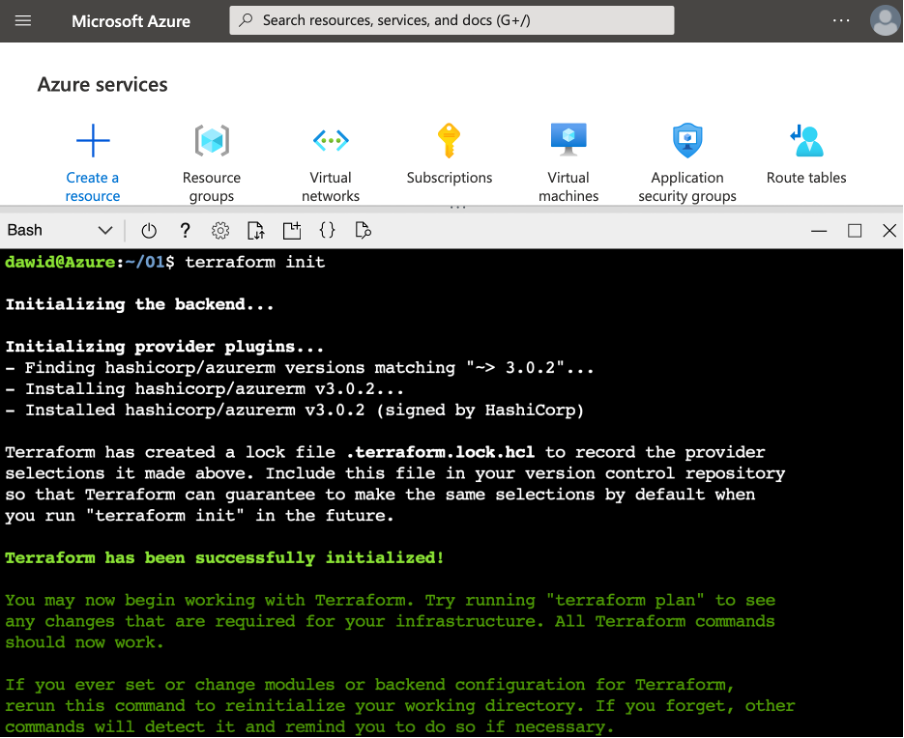Image resolution: width=904 pixels, height=738 pixels.
Task: Click the Route tables label
Action: tap(806, 178)
